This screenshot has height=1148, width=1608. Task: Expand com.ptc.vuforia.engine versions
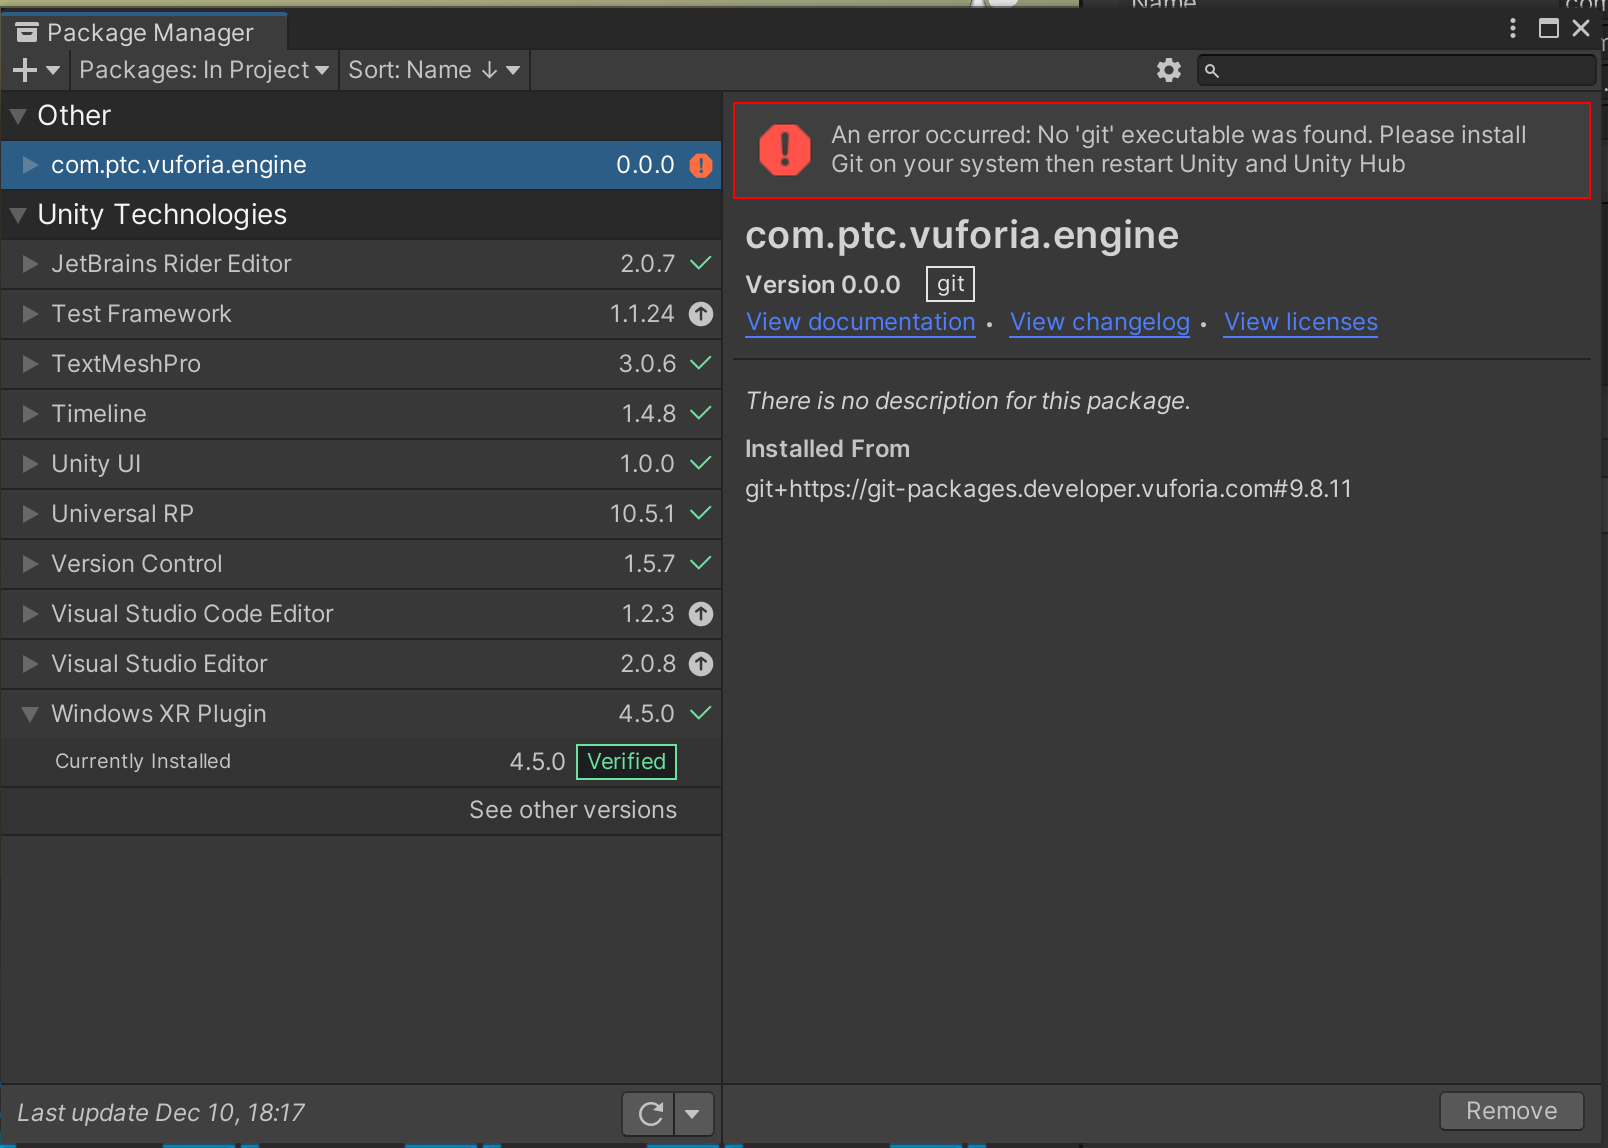[30, 165]
